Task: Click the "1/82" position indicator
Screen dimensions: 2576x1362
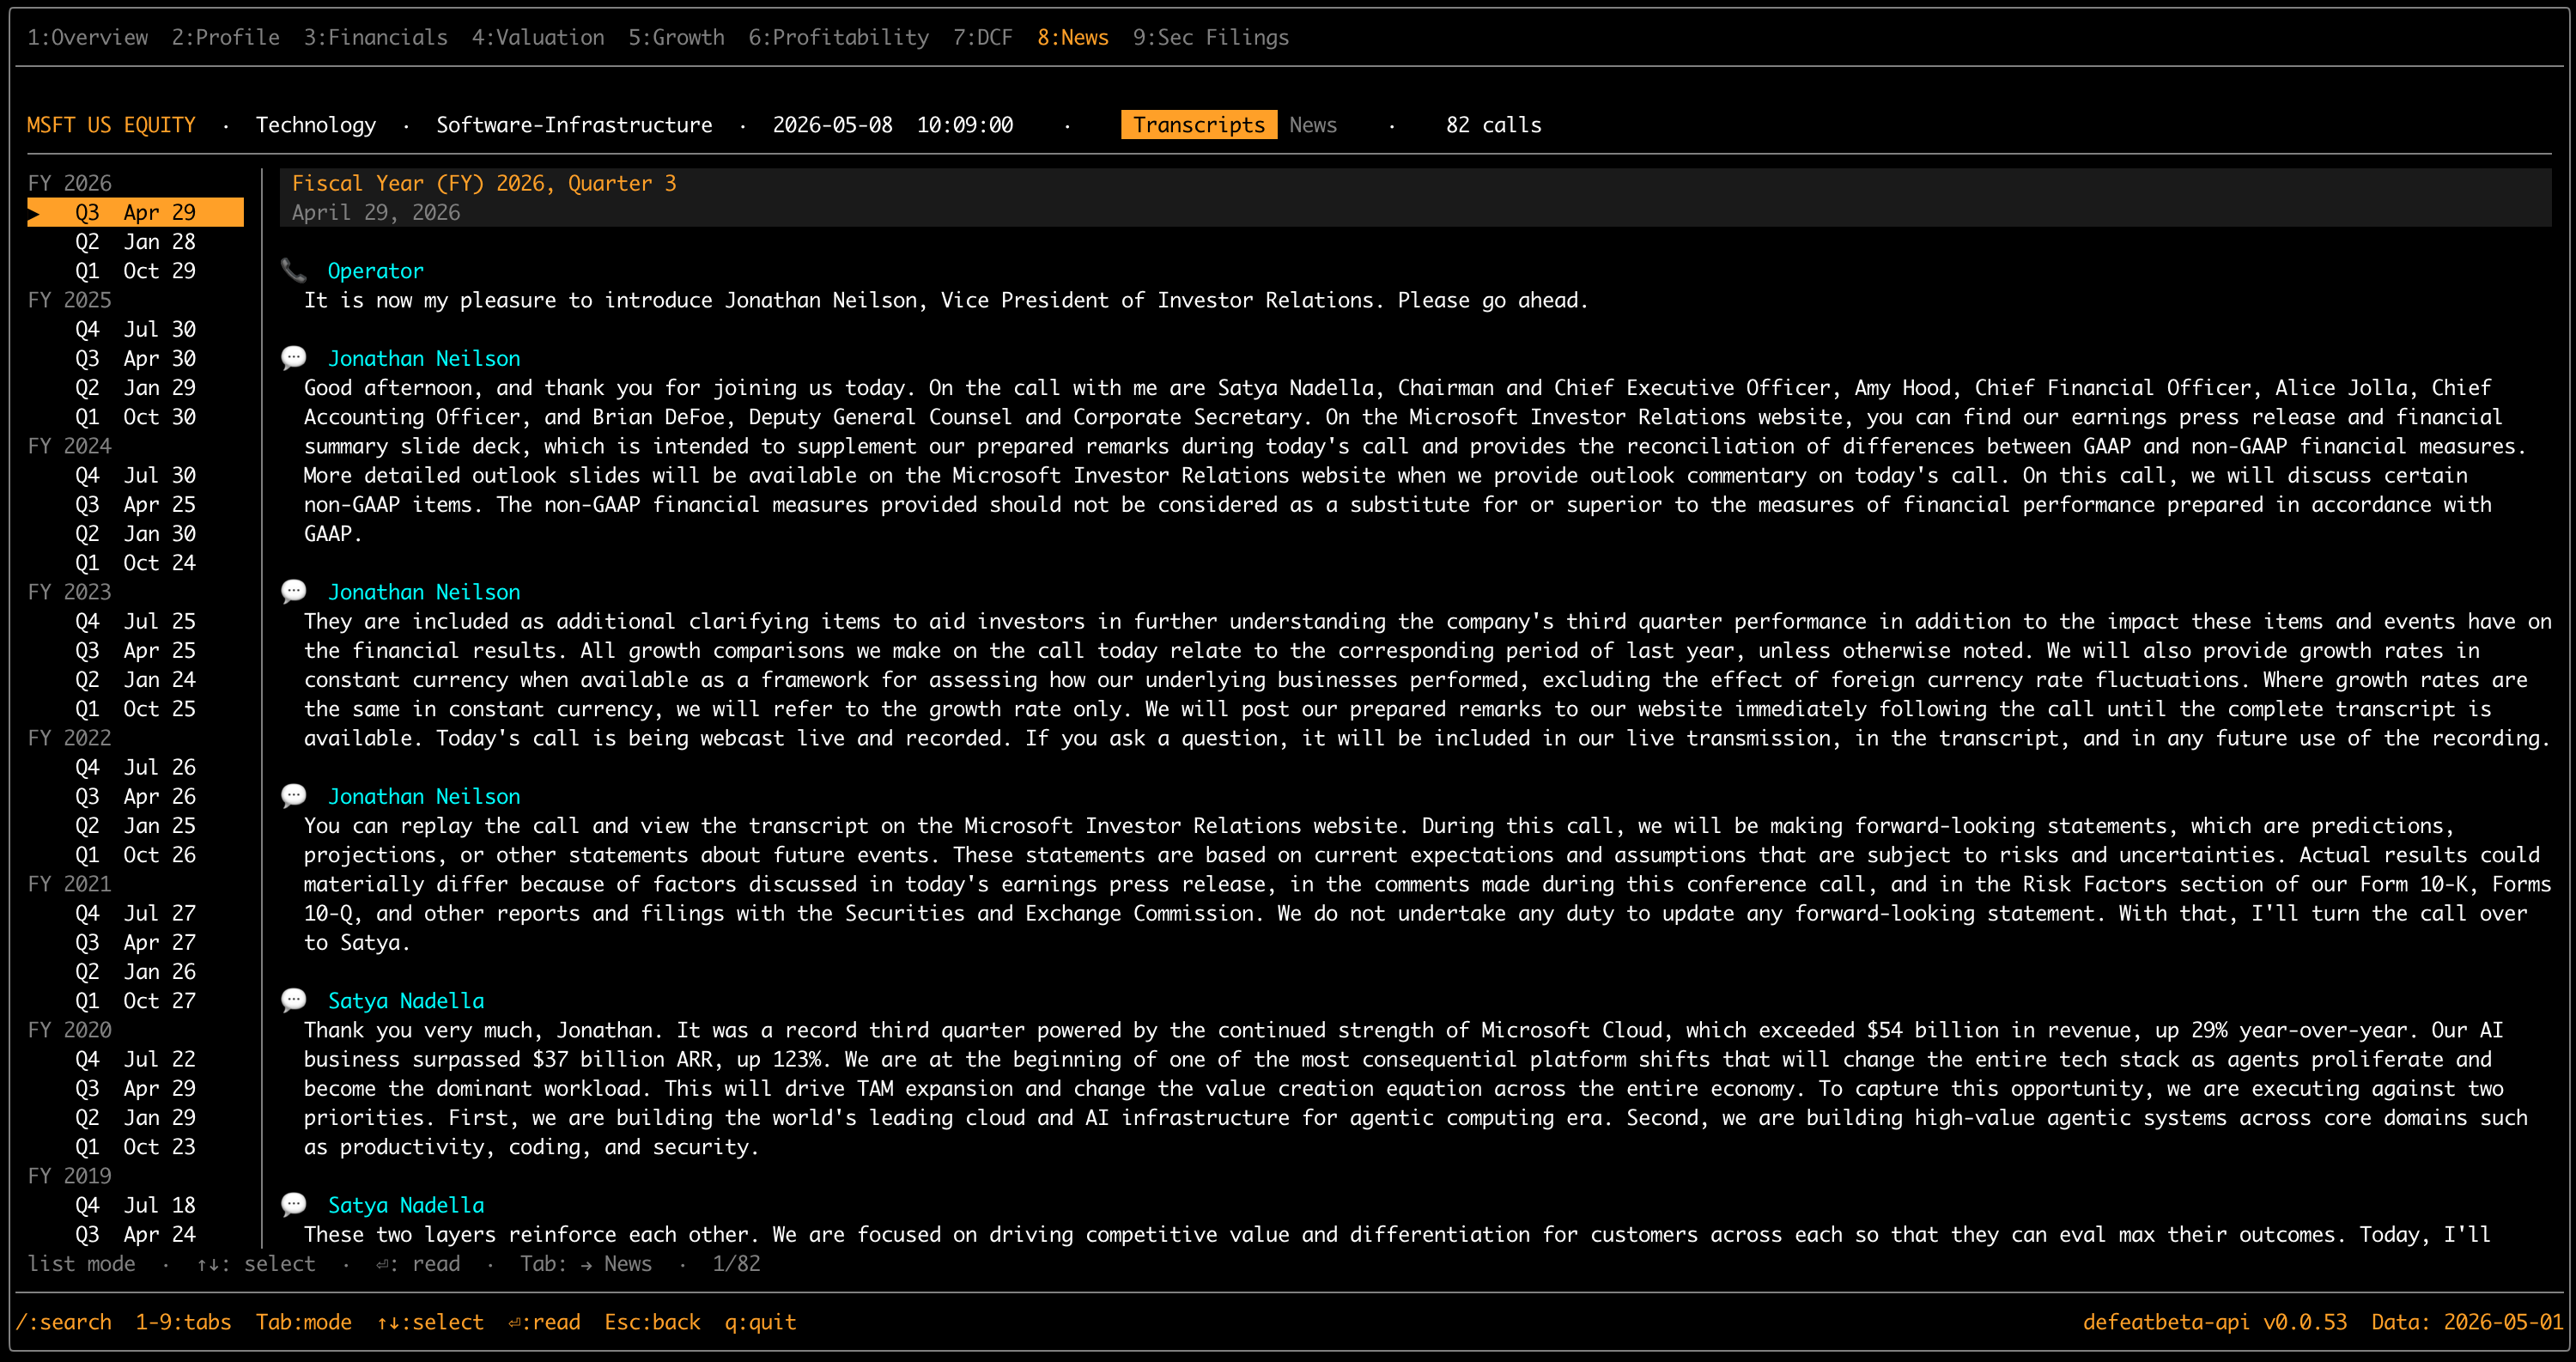Action: 736,1263
